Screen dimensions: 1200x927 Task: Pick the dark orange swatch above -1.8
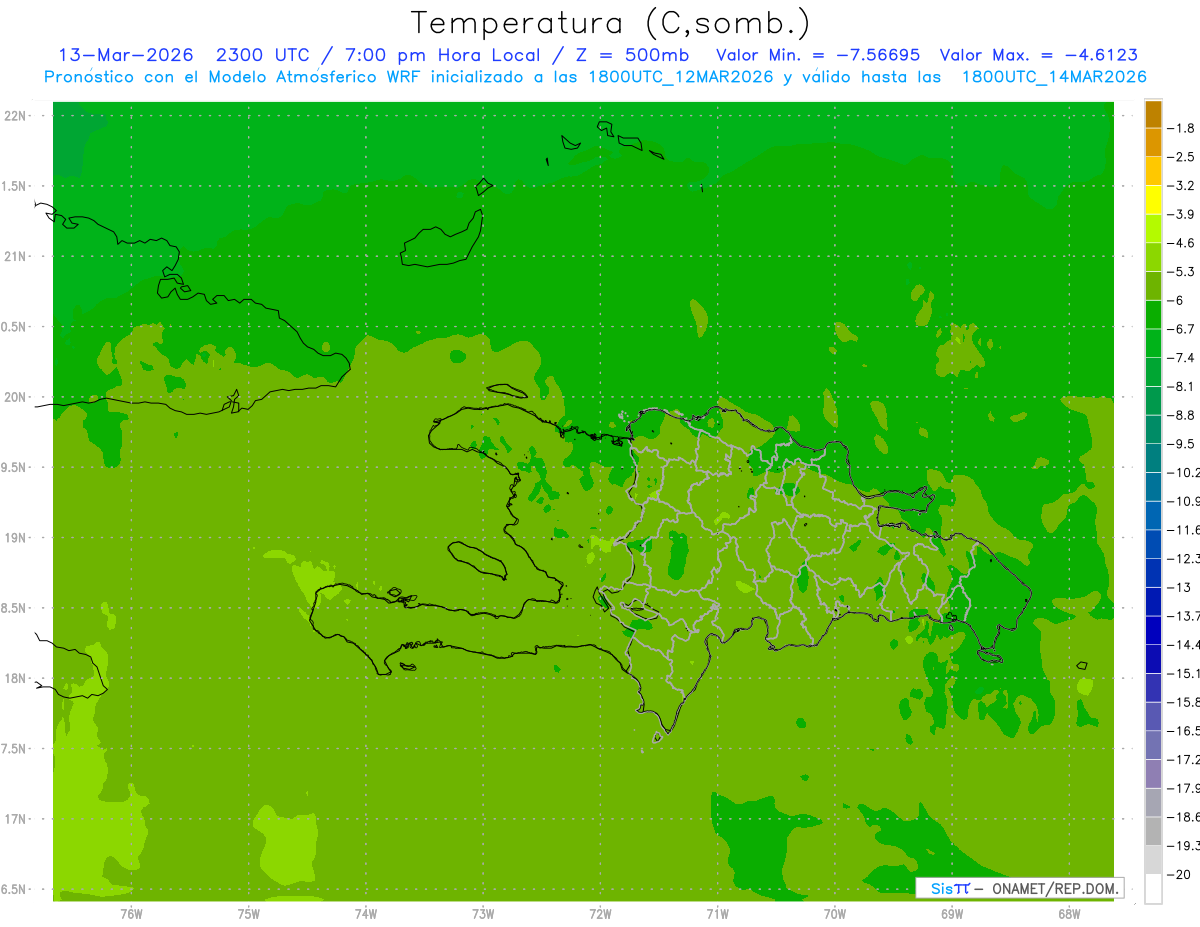[1154, 114]
